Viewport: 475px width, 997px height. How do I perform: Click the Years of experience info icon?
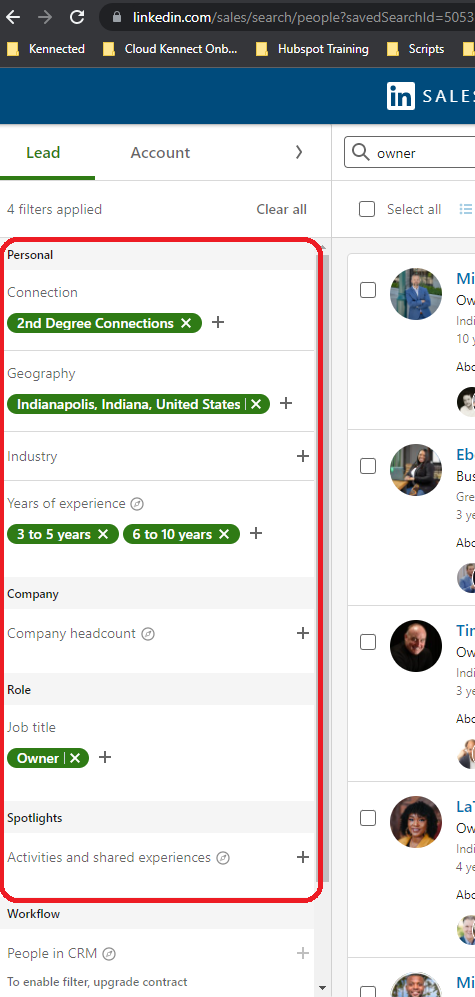pyautogui.click(x=137, y=504)
